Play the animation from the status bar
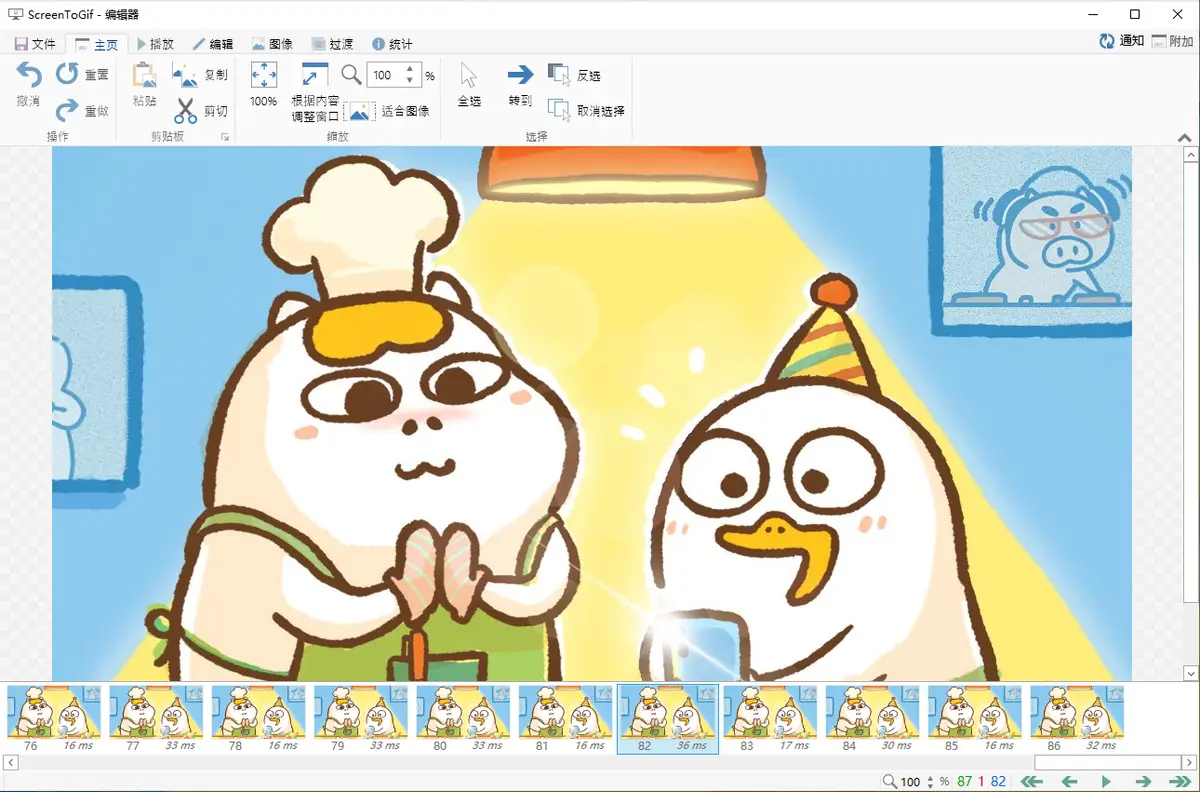This screenshot has height=792, width=1200. tap(1106, 781)
